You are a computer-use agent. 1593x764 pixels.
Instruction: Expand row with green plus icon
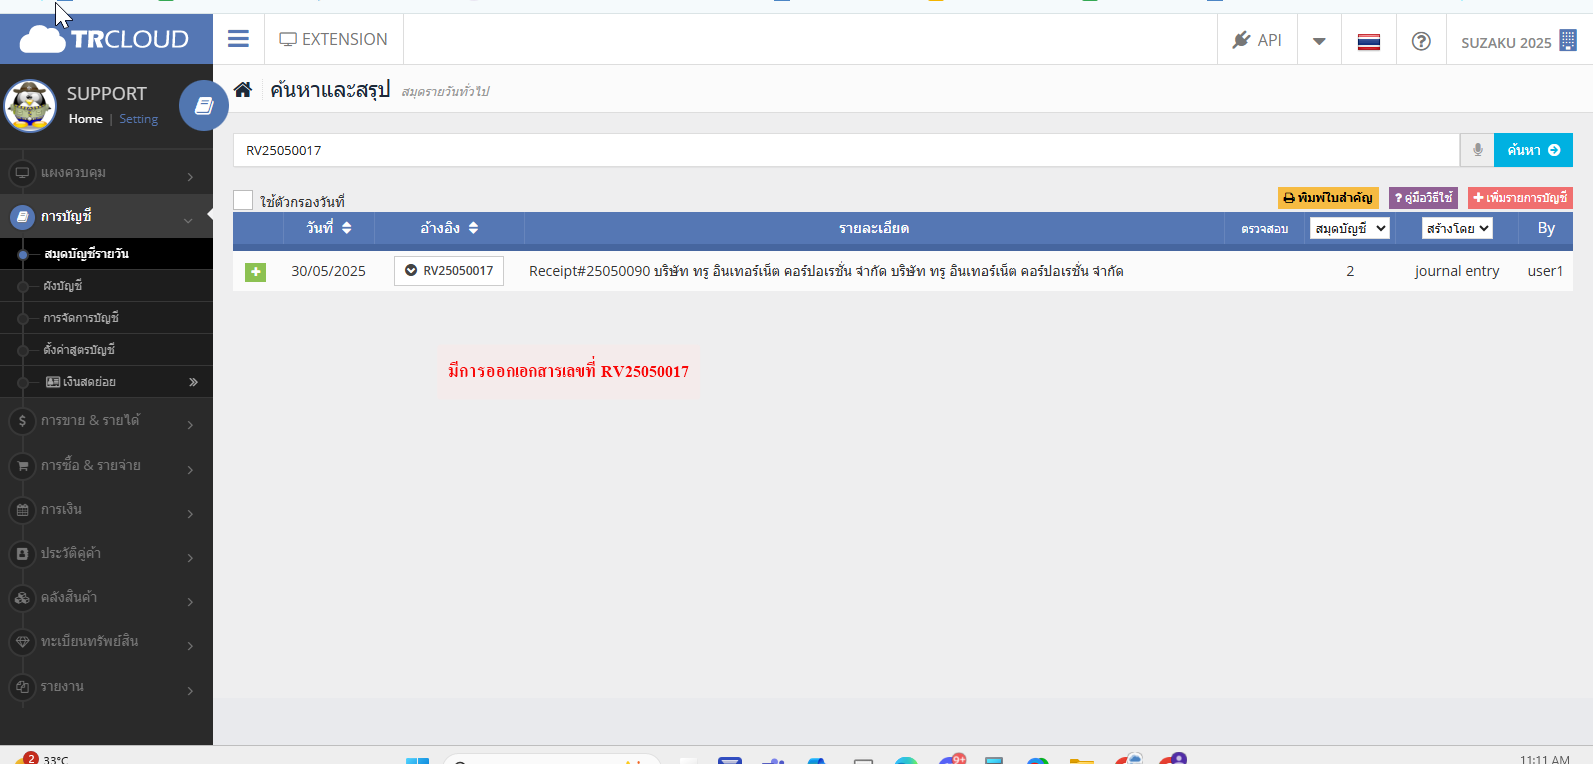point(255,272)
